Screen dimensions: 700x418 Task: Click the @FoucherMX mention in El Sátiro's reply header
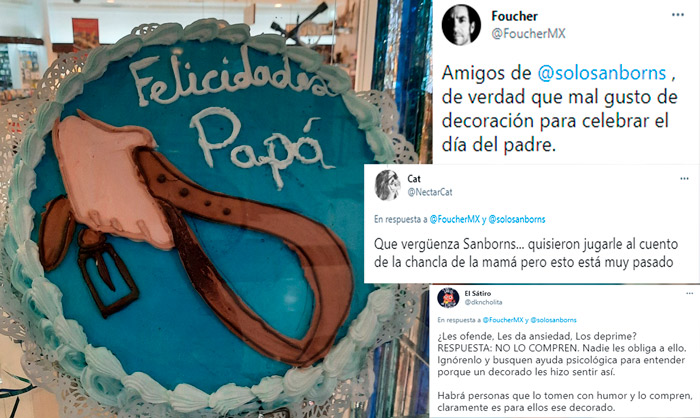click(503, 320)
